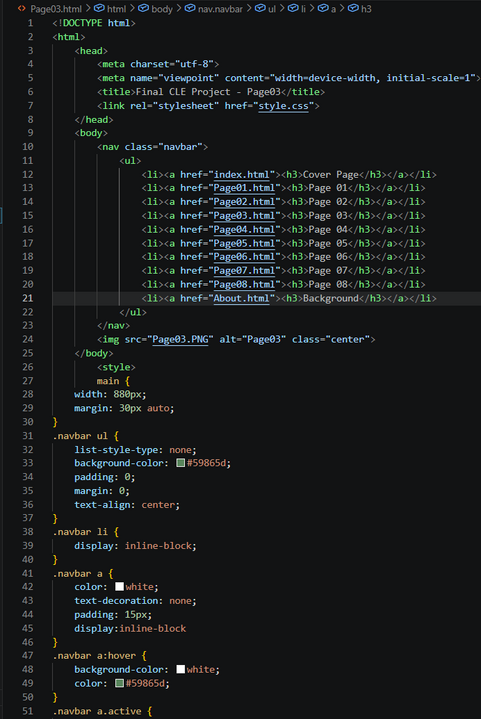Click the '.navbar a.active' selector text
This screenshot has height=719, width=481.
97,711
